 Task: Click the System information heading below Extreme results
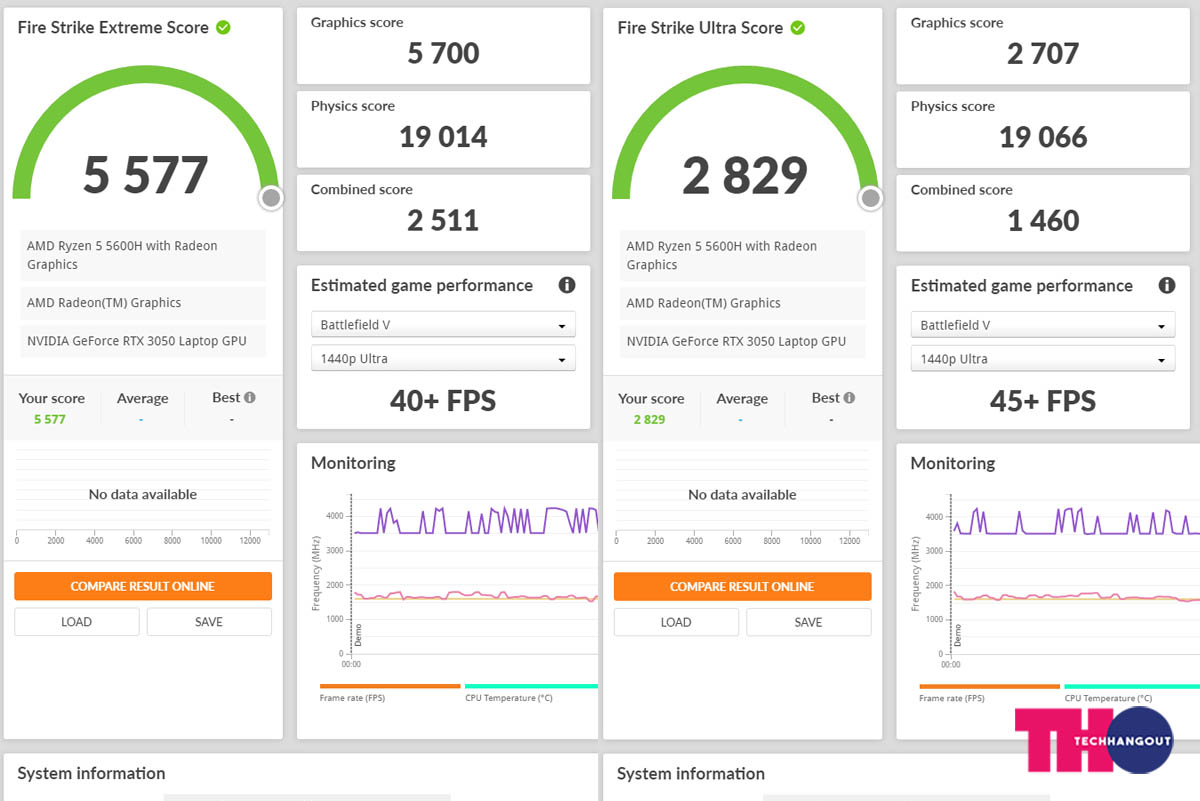pos(91,773)
